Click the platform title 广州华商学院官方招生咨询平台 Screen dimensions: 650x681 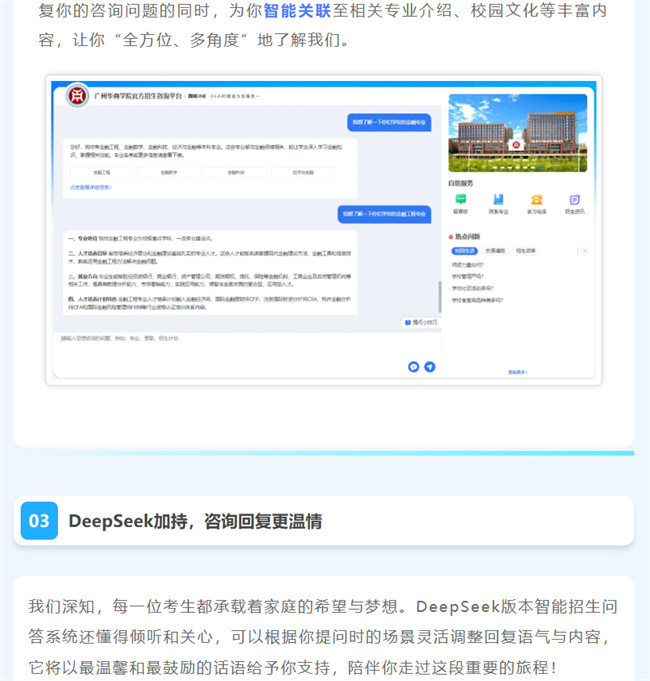[x=138, y=96]
